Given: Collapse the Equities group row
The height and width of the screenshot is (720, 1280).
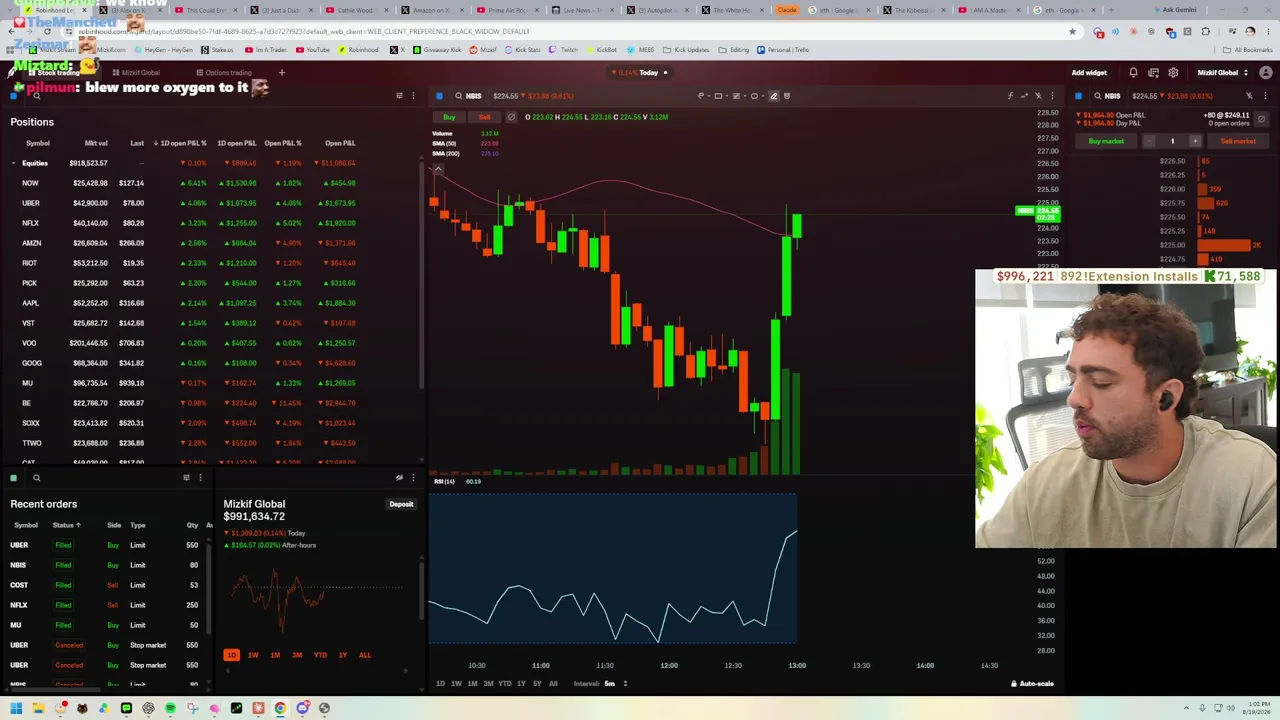Looking at the screenshot, I should click(13, 163).
